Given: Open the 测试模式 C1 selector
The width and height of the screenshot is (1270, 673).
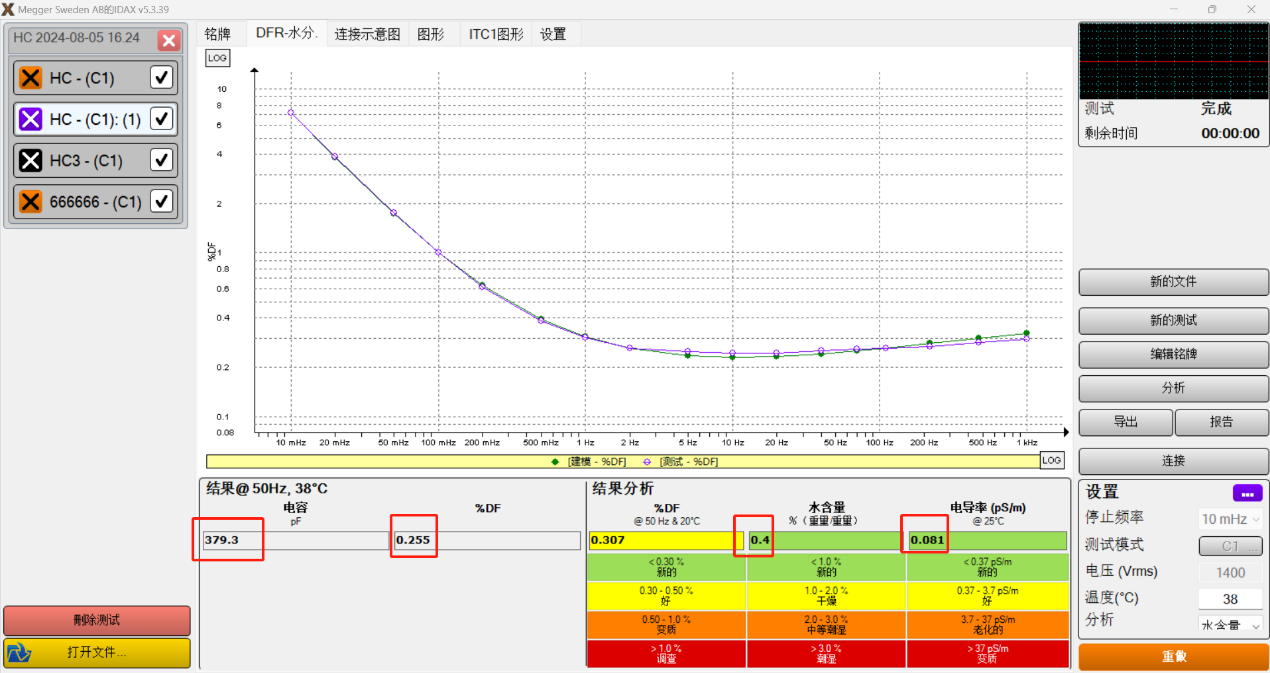Looking at the screenshot, I should 1230,546.
